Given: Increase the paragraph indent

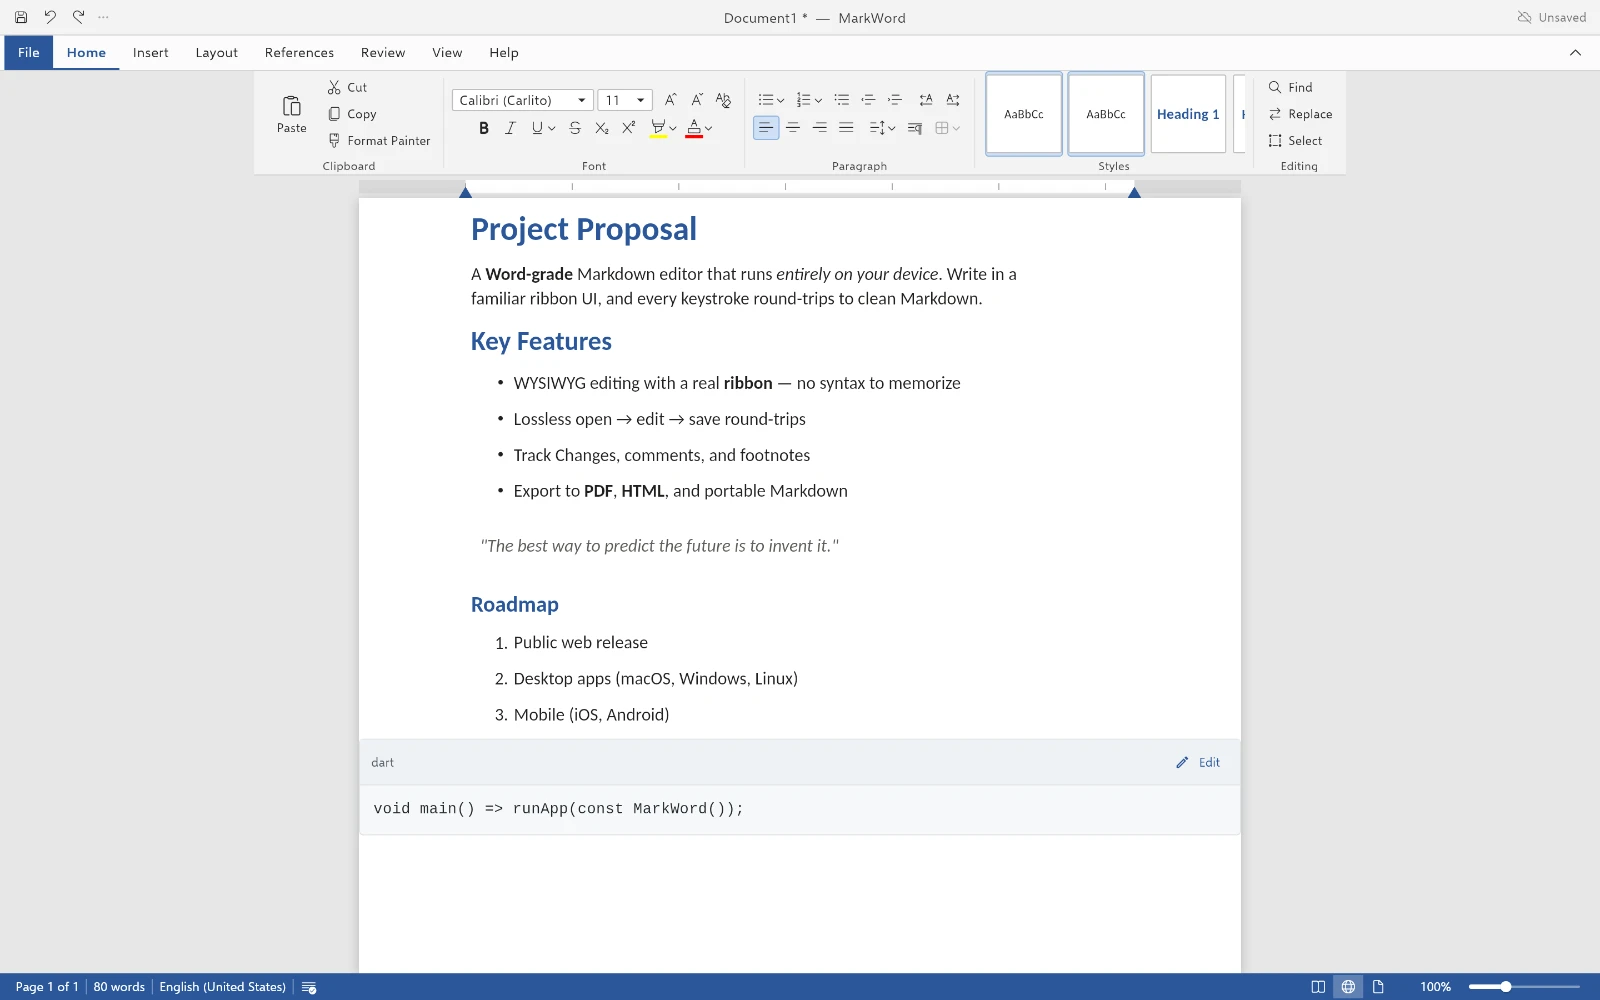Looking at the screenshot, I should click(x=895, y=100).
